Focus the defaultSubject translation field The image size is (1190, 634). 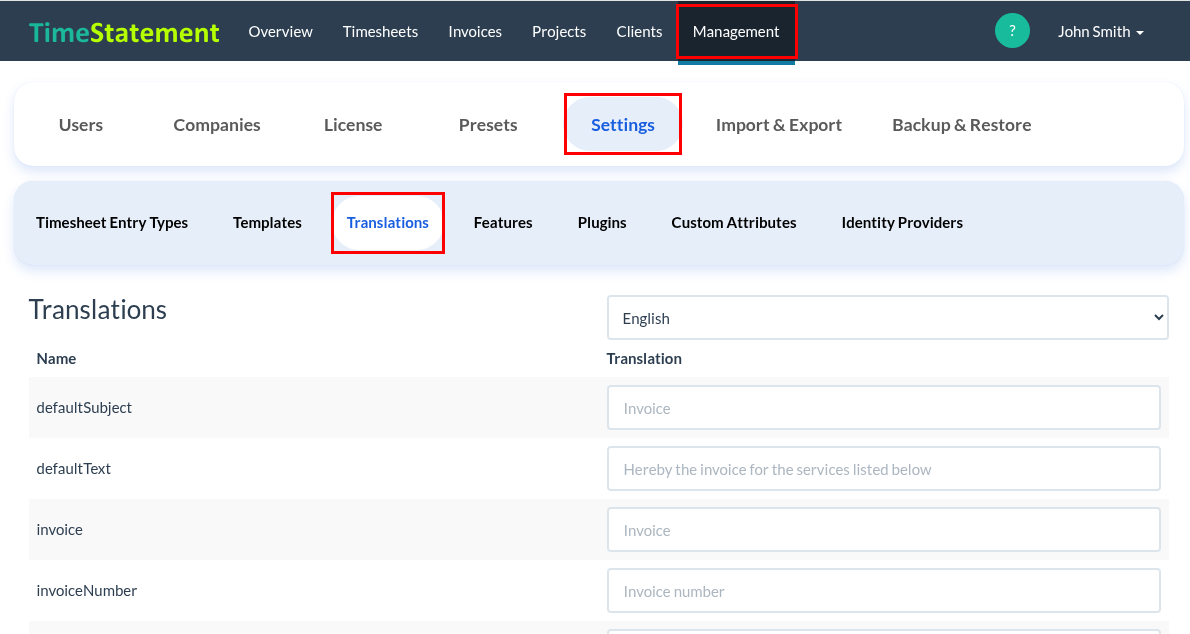pos(883,408)
